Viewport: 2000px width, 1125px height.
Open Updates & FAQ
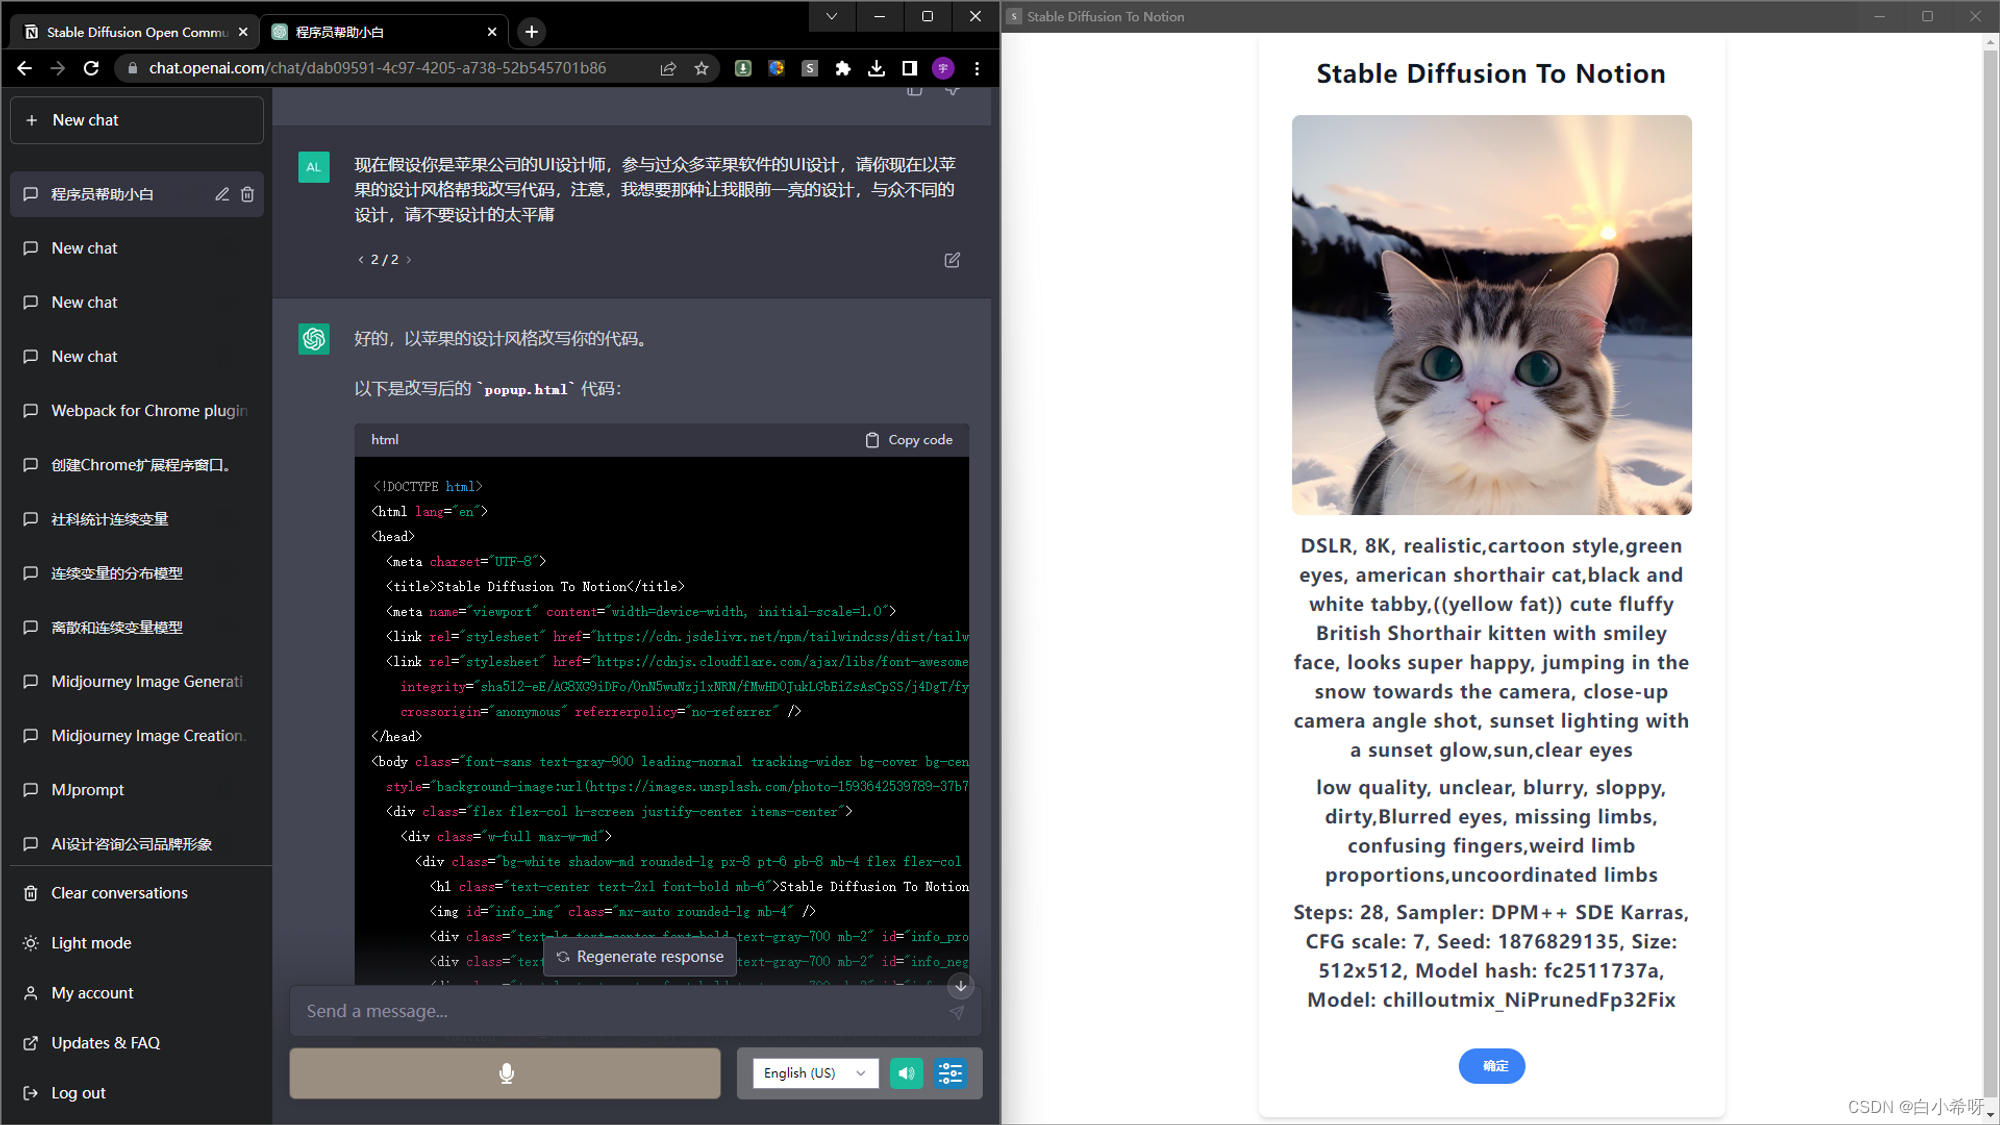tap(137, 1043)
